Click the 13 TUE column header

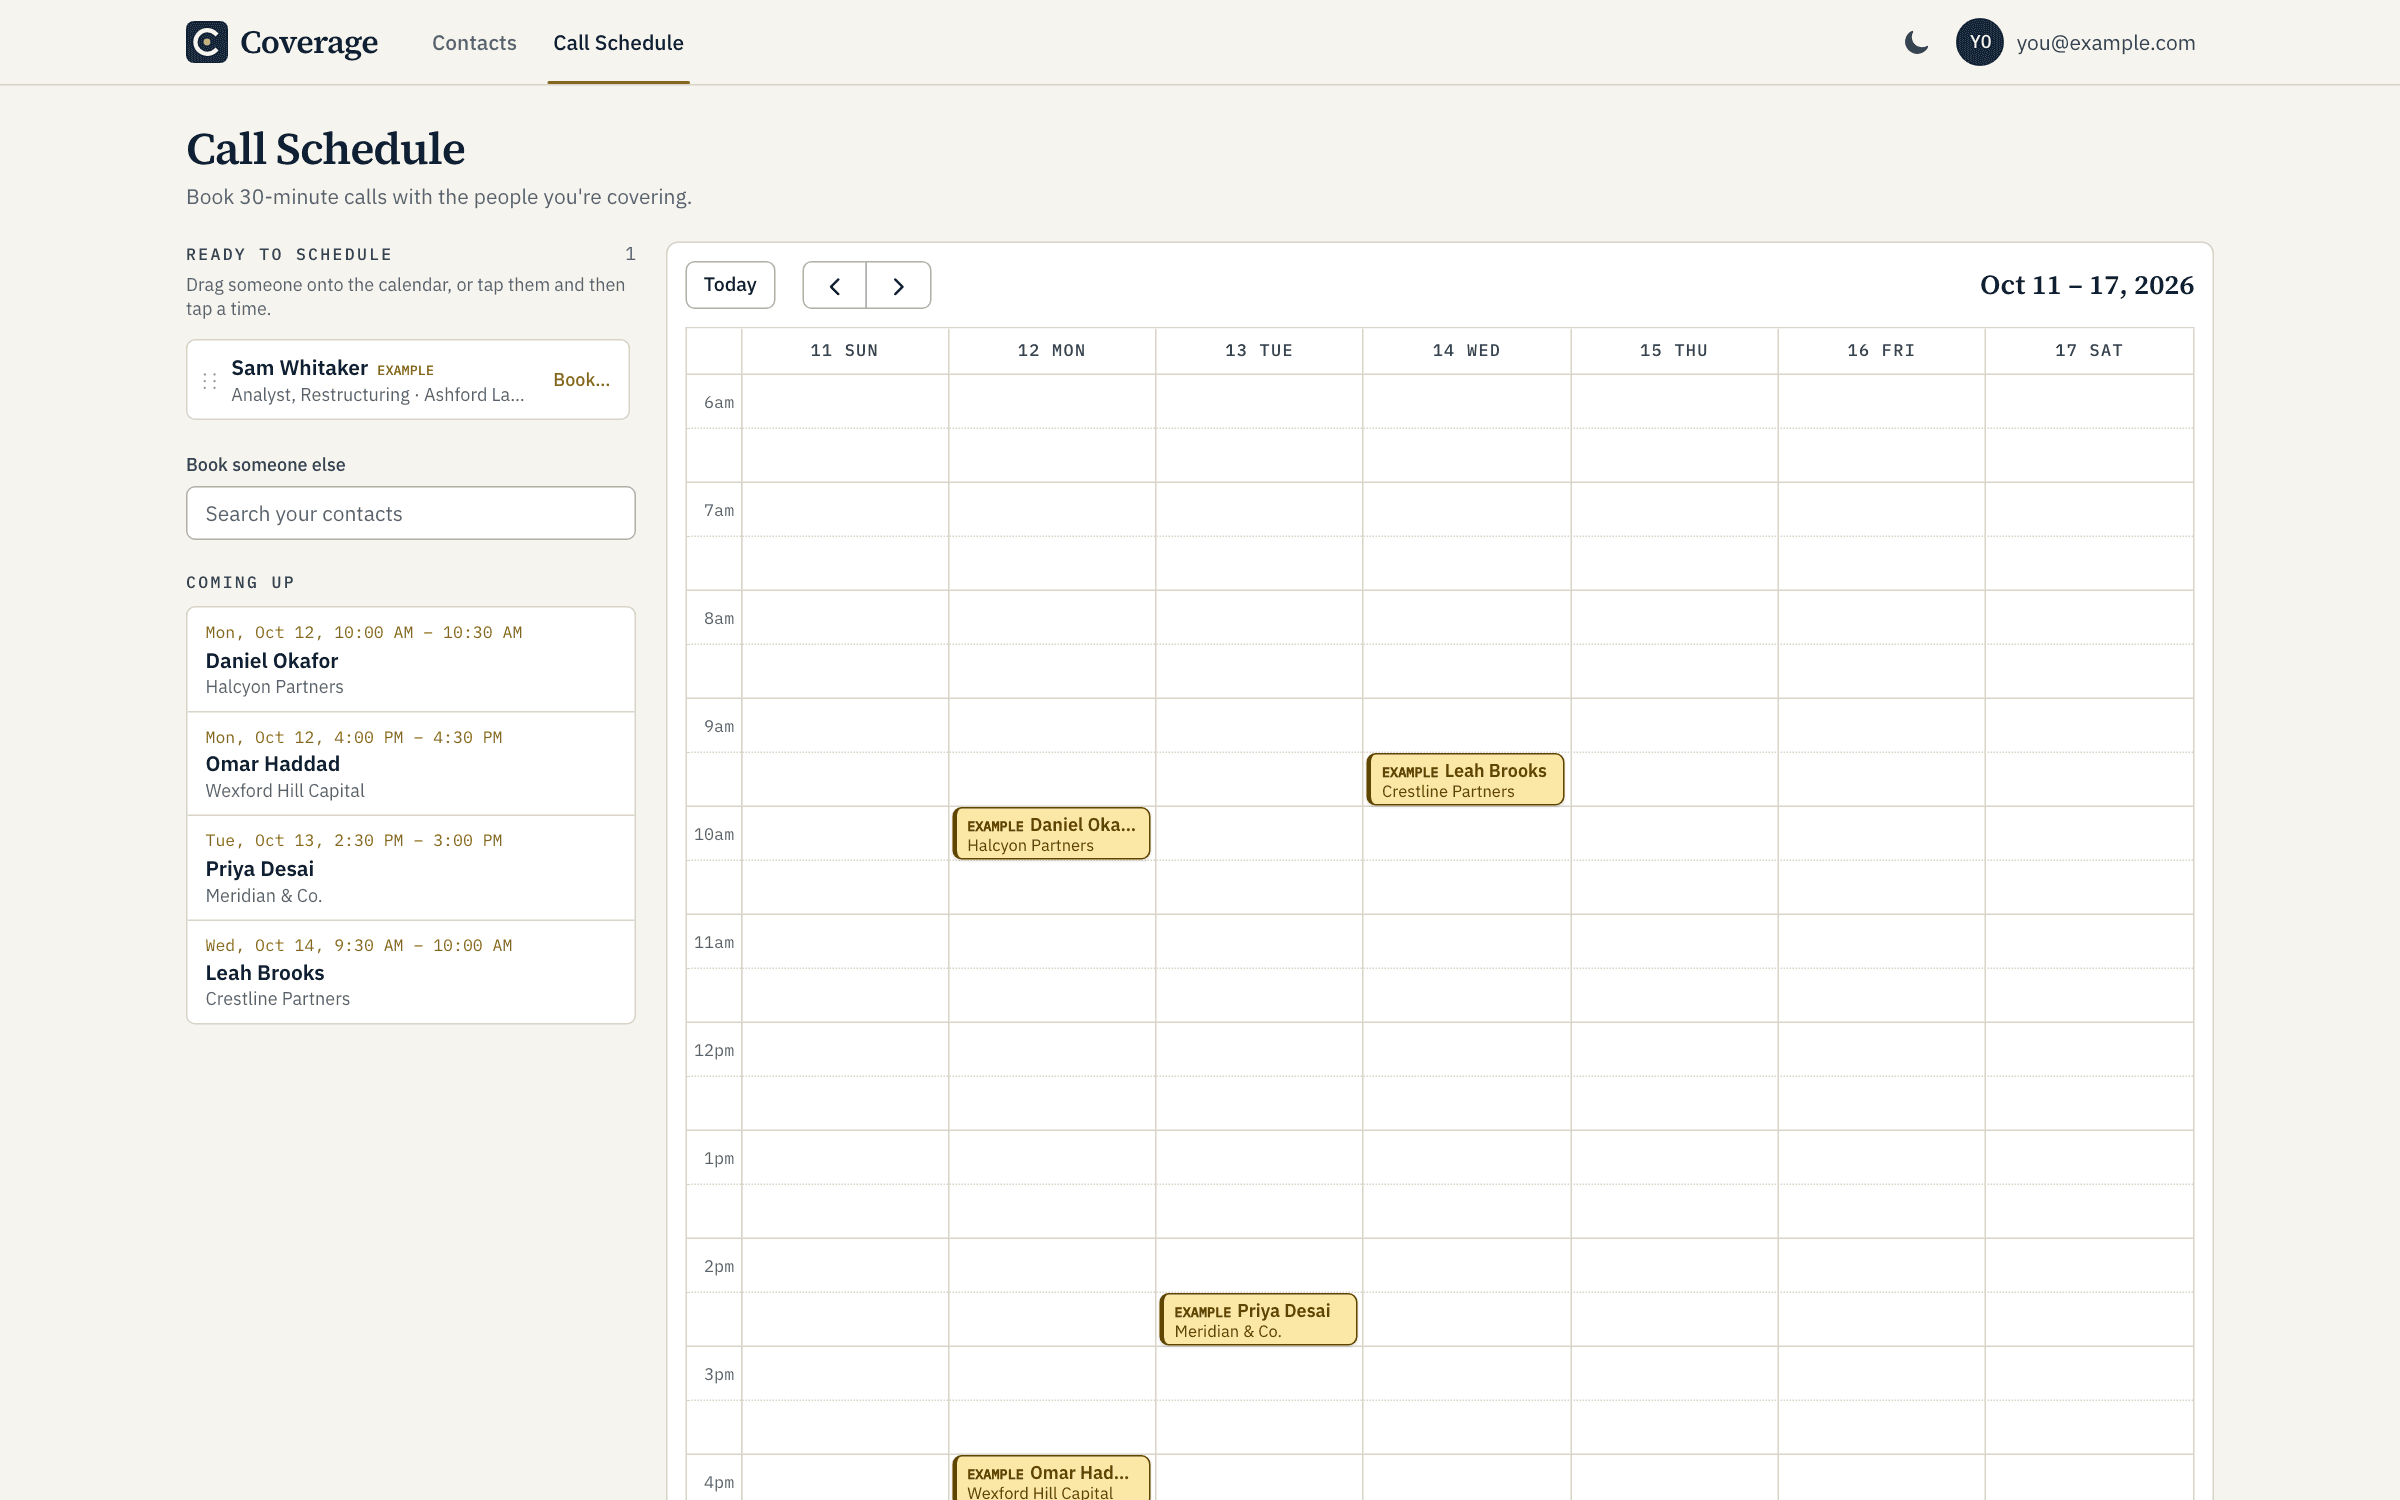[x=1259, y=351]
